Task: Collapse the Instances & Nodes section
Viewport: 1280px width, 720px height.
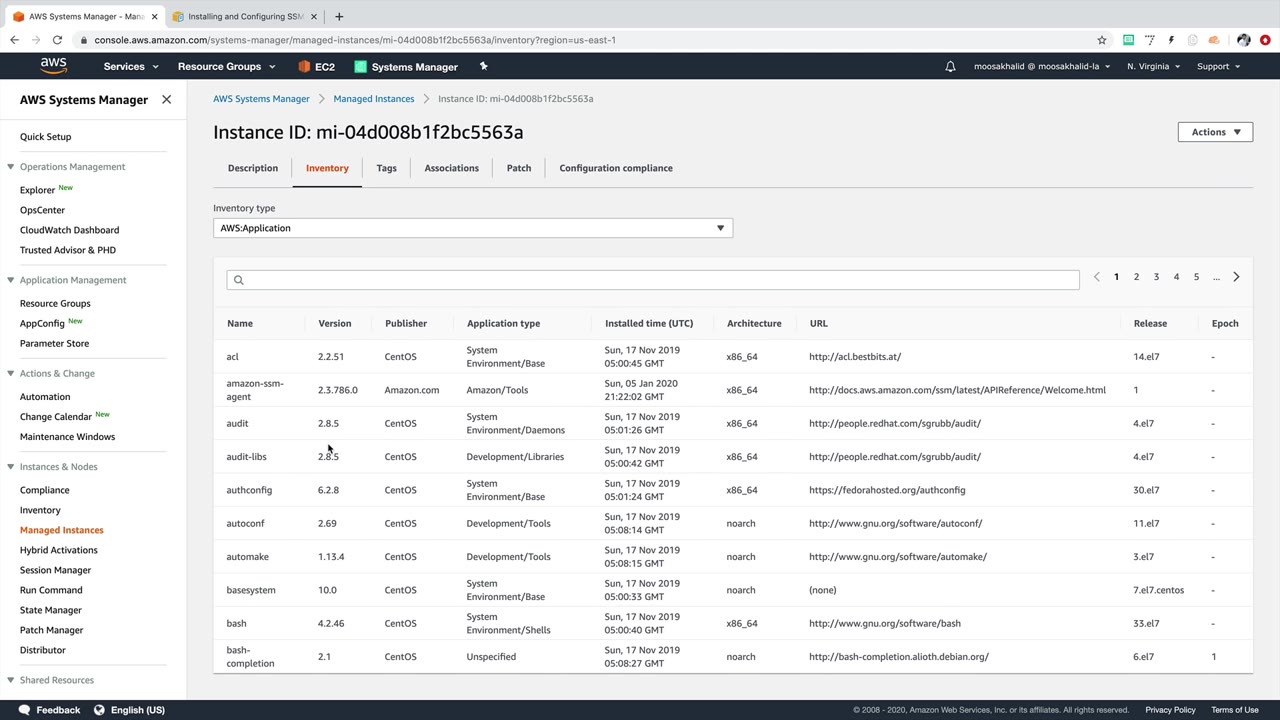Action: 10,467
